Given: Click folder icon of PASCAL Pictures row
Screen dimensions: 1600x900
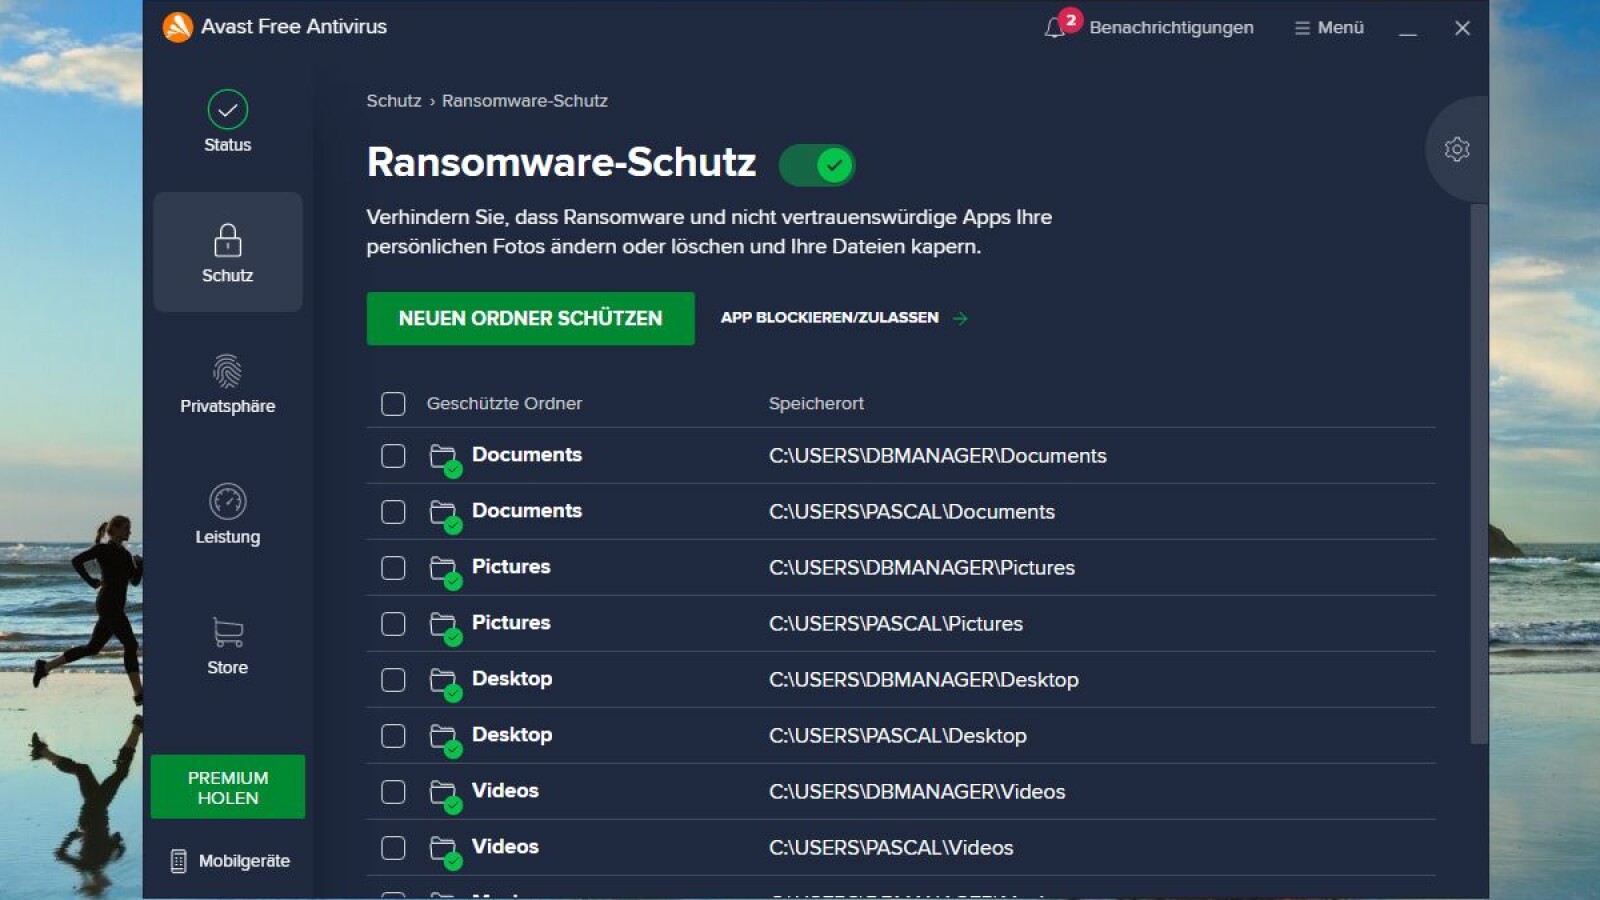Looking at the screenshot, I should pos(445,628).
